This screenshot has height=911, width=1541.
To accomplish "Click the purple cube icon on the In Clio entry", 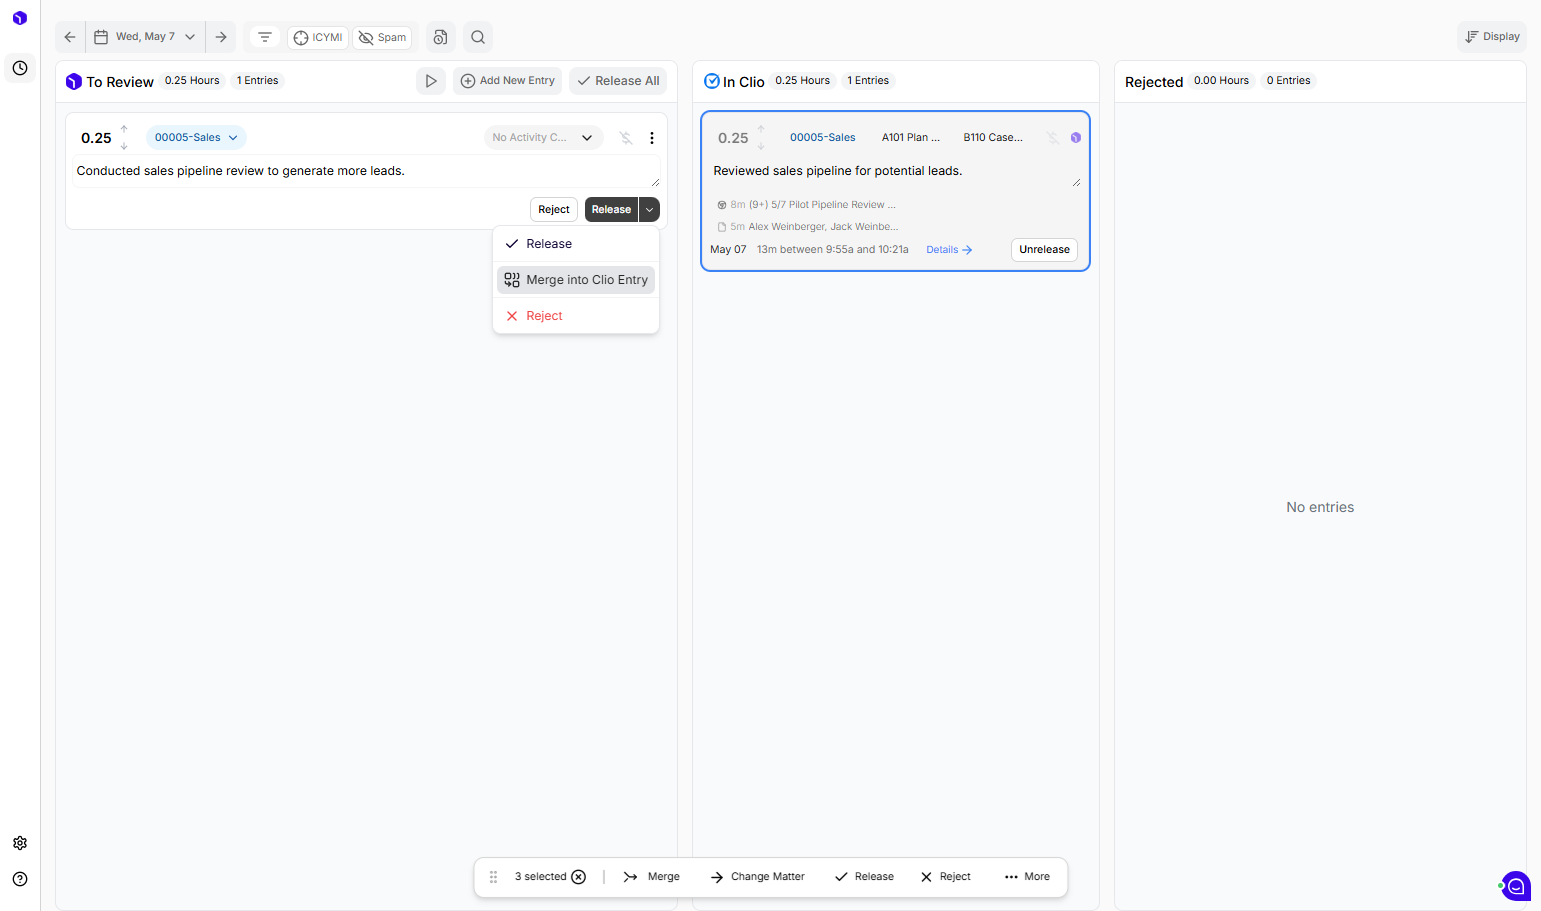I will [1076, 138].
